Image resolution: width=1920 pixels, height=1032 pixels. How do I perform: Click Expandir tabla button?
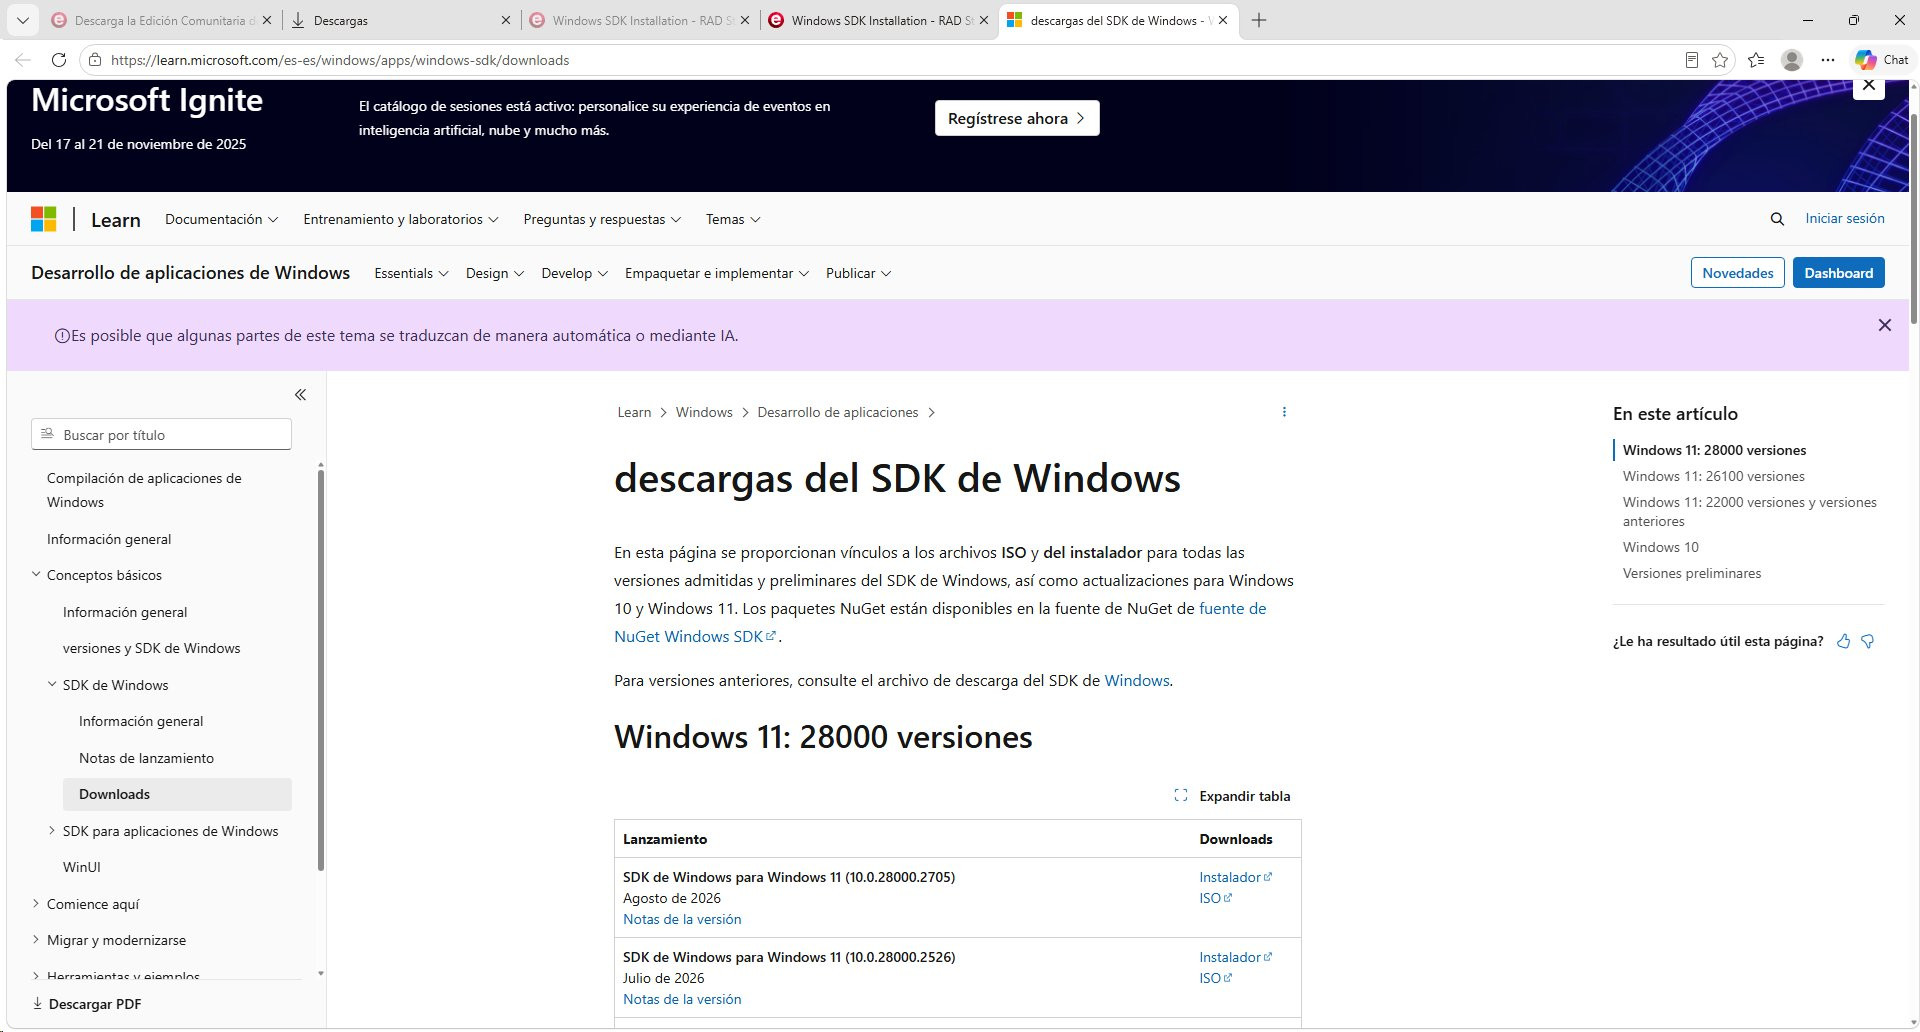(x=1232, y=796)
